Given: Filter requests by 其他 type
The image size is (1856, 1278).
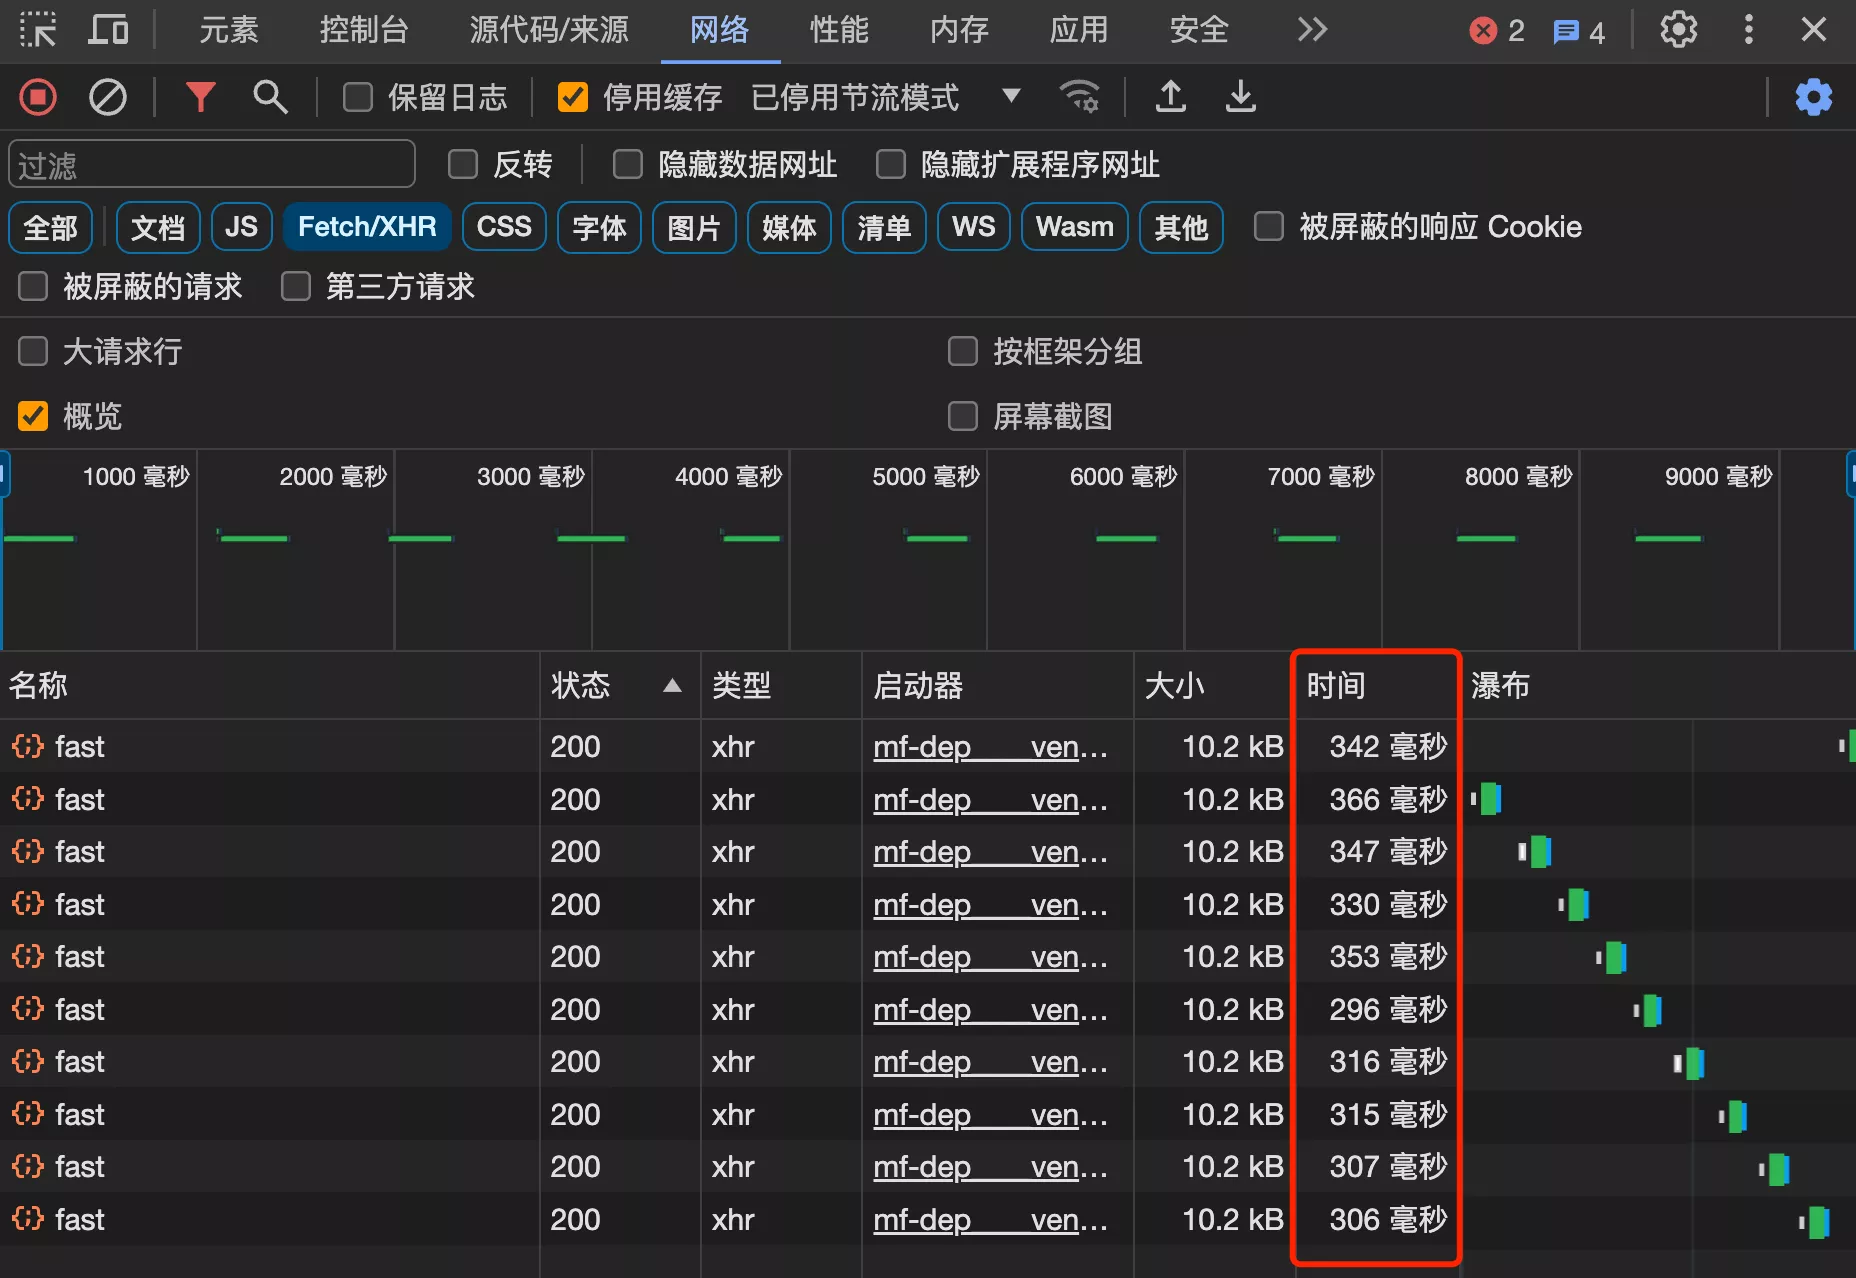Looking at the screenshot, I should 1181,227.
